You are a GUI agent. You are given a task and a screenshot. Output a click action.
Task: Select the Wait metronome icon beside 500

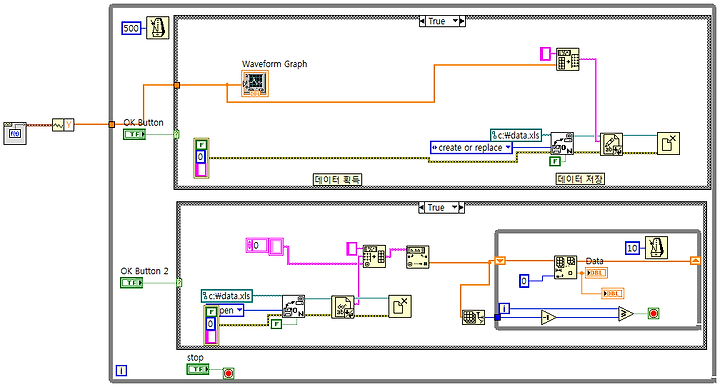[x=158, y=28]
